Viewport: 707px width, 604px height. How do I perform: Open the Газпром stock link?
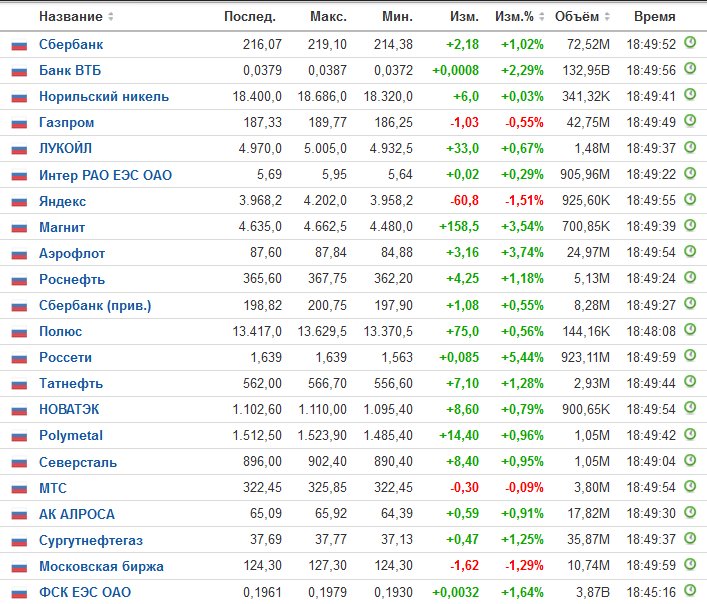[x=66, y=123]
